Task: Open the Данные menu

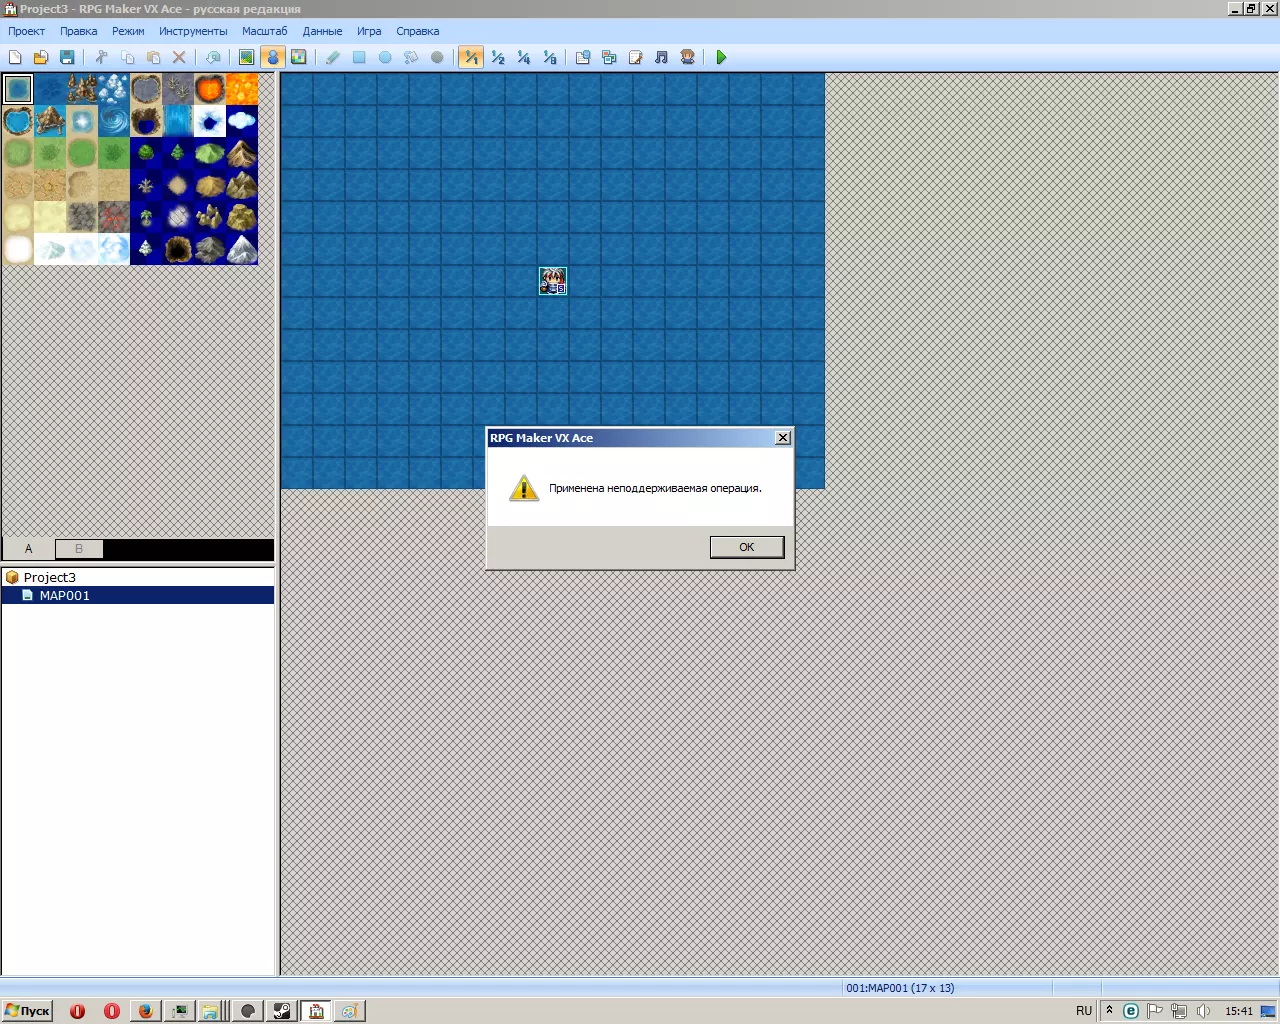Action: (x=322, y=31)
